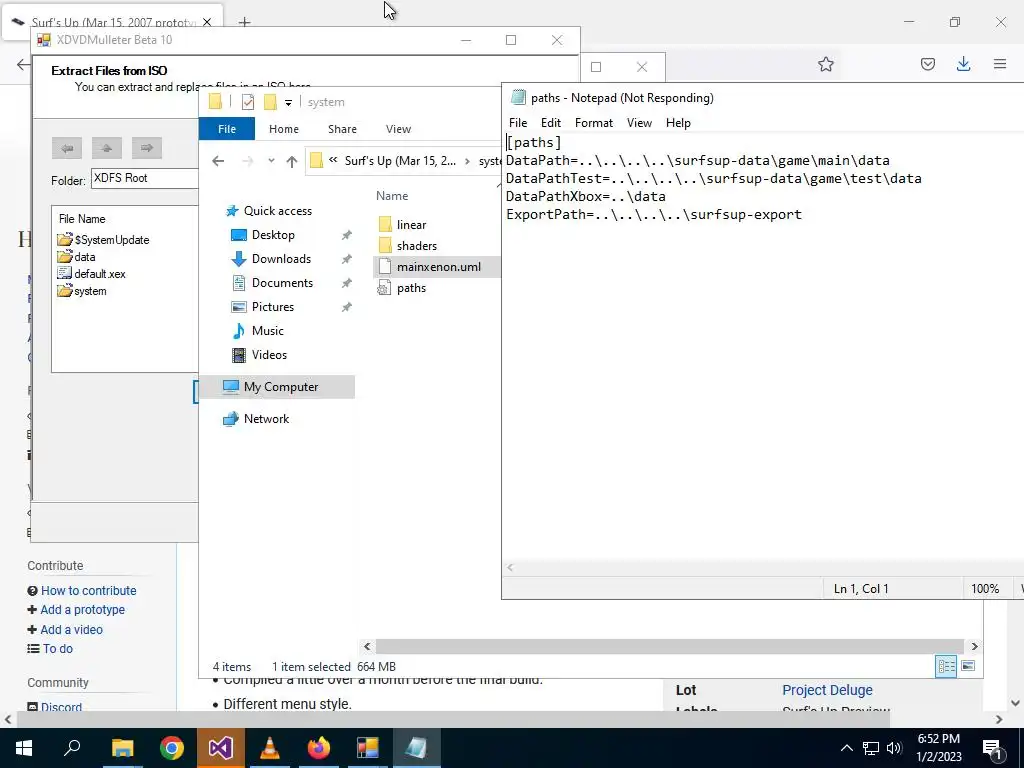Open a new Firefox tab
This screenshot has height=768, width=1024.
[x=244, y=22]
